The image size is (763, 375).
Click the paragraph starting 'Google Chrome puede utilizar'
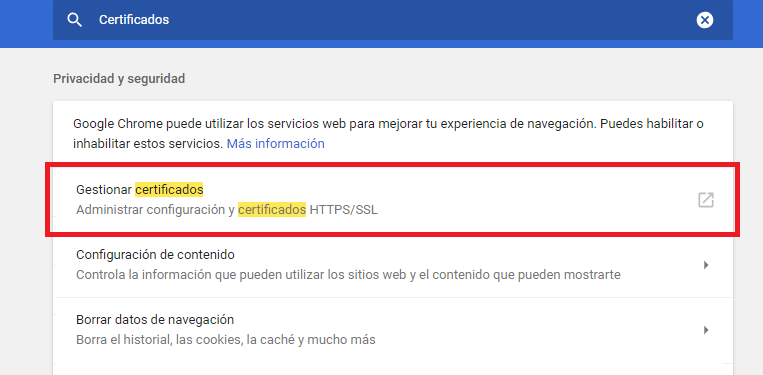click(388, 133)
